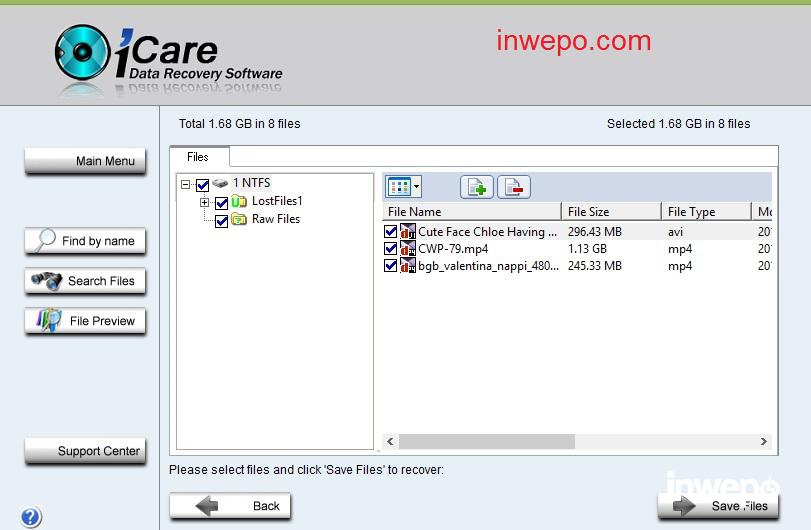Click the 296.43 MB size cell

pyautogui.click(x=595, y=232)
